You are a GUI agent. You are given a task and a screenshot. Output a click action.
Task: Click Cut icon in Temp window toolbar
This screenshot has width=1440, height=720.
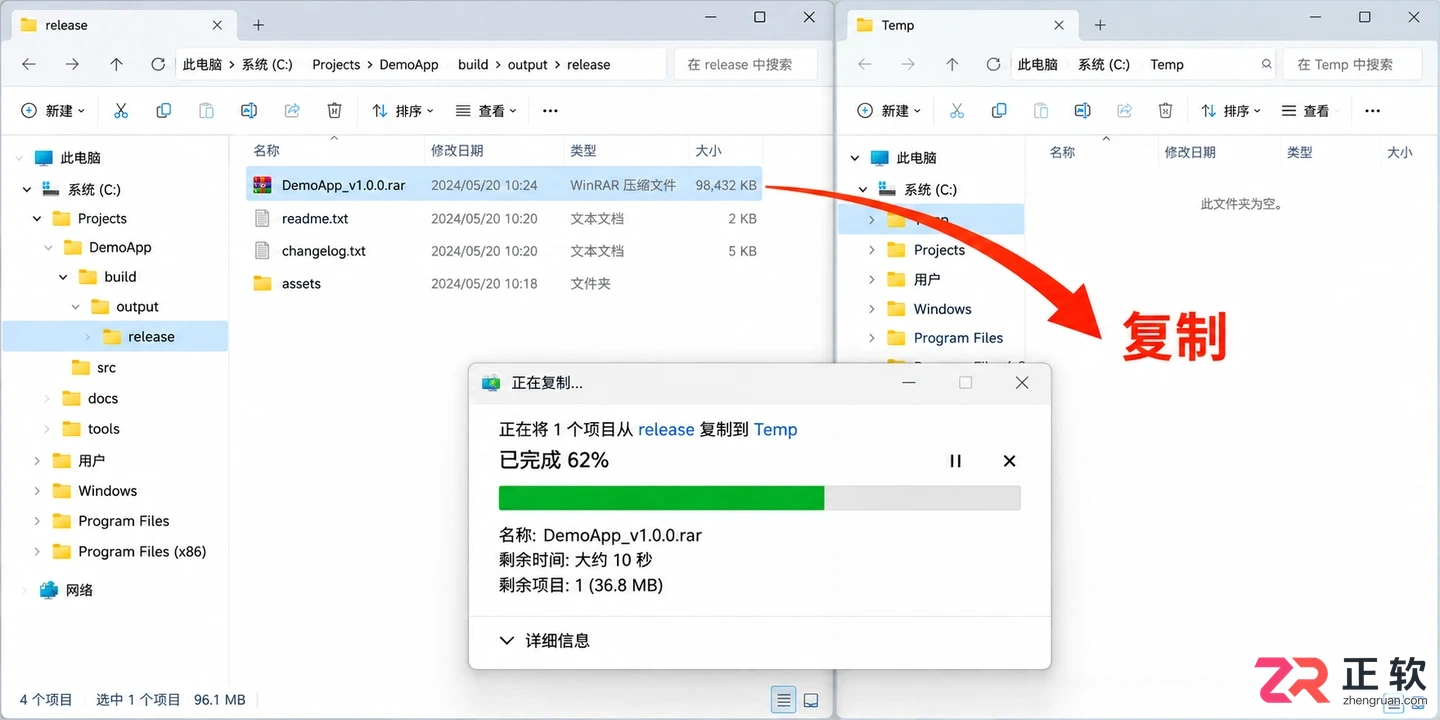(x=957, y=111)
